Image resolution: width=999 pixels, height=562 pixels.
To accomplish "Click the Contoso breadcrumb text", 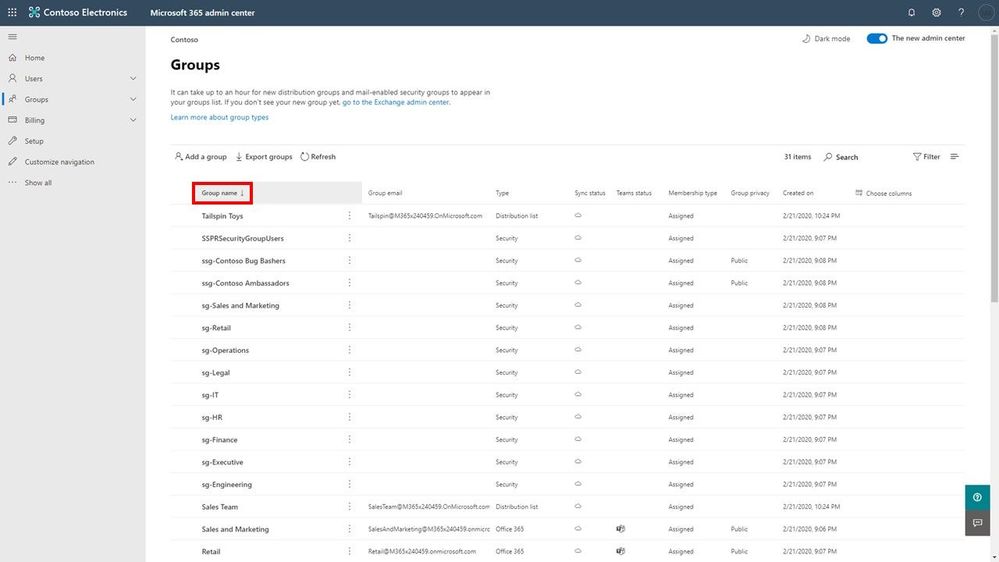I will click(184, 40).
